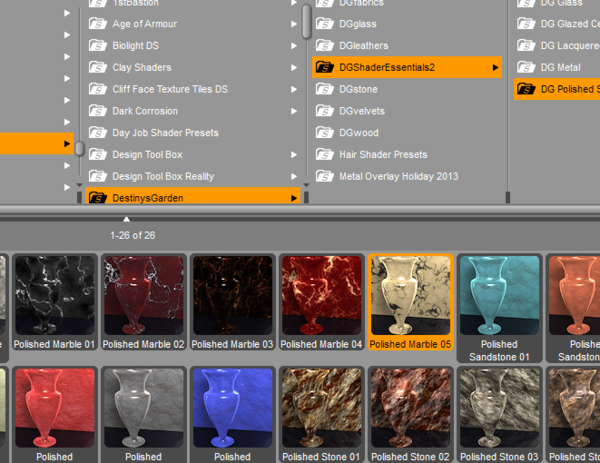Select the DGvelvets folder label
Image resolution: width=600 pixels, height=463 pixels.
pos(362,111)
